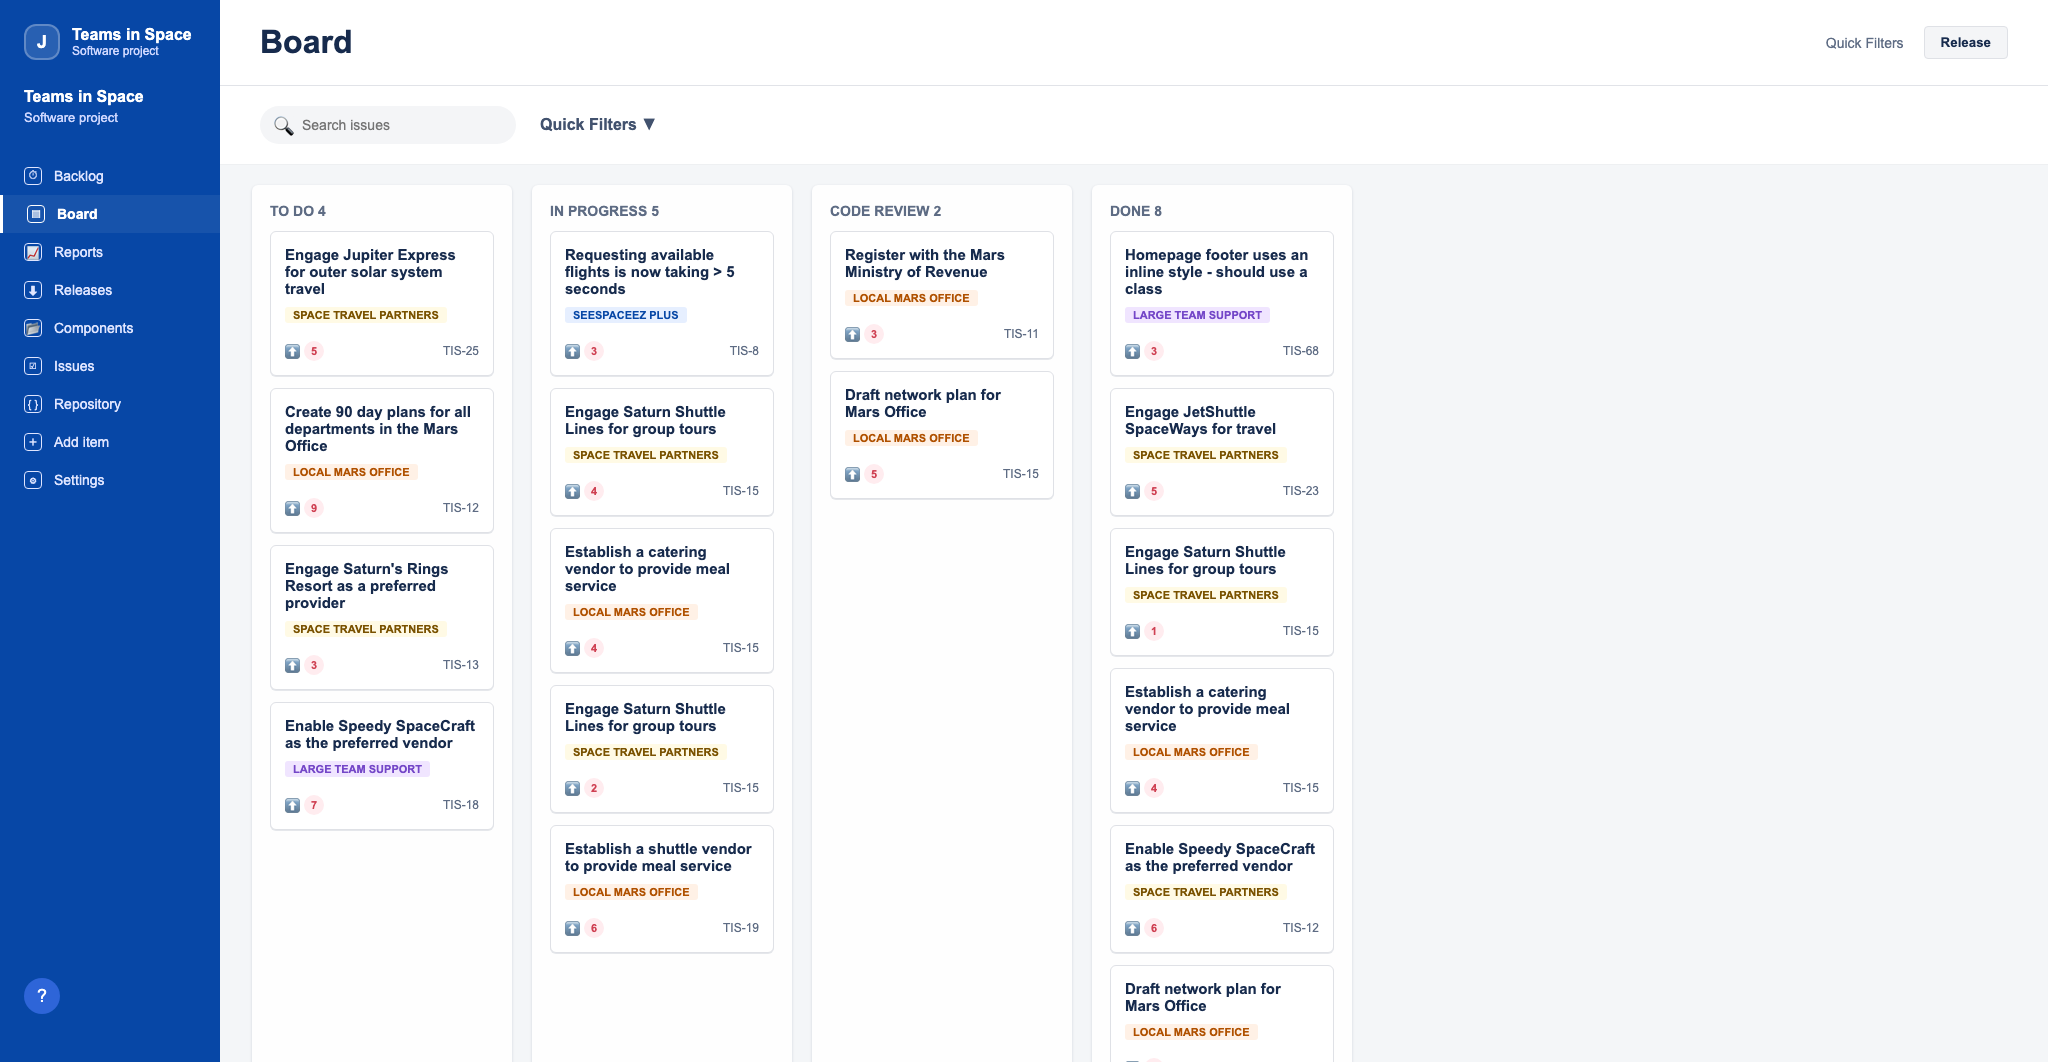Viewport: 2048px width, 1062px height.
Task: Open Releases via its sidebar icon
Action: click(33, 290)
